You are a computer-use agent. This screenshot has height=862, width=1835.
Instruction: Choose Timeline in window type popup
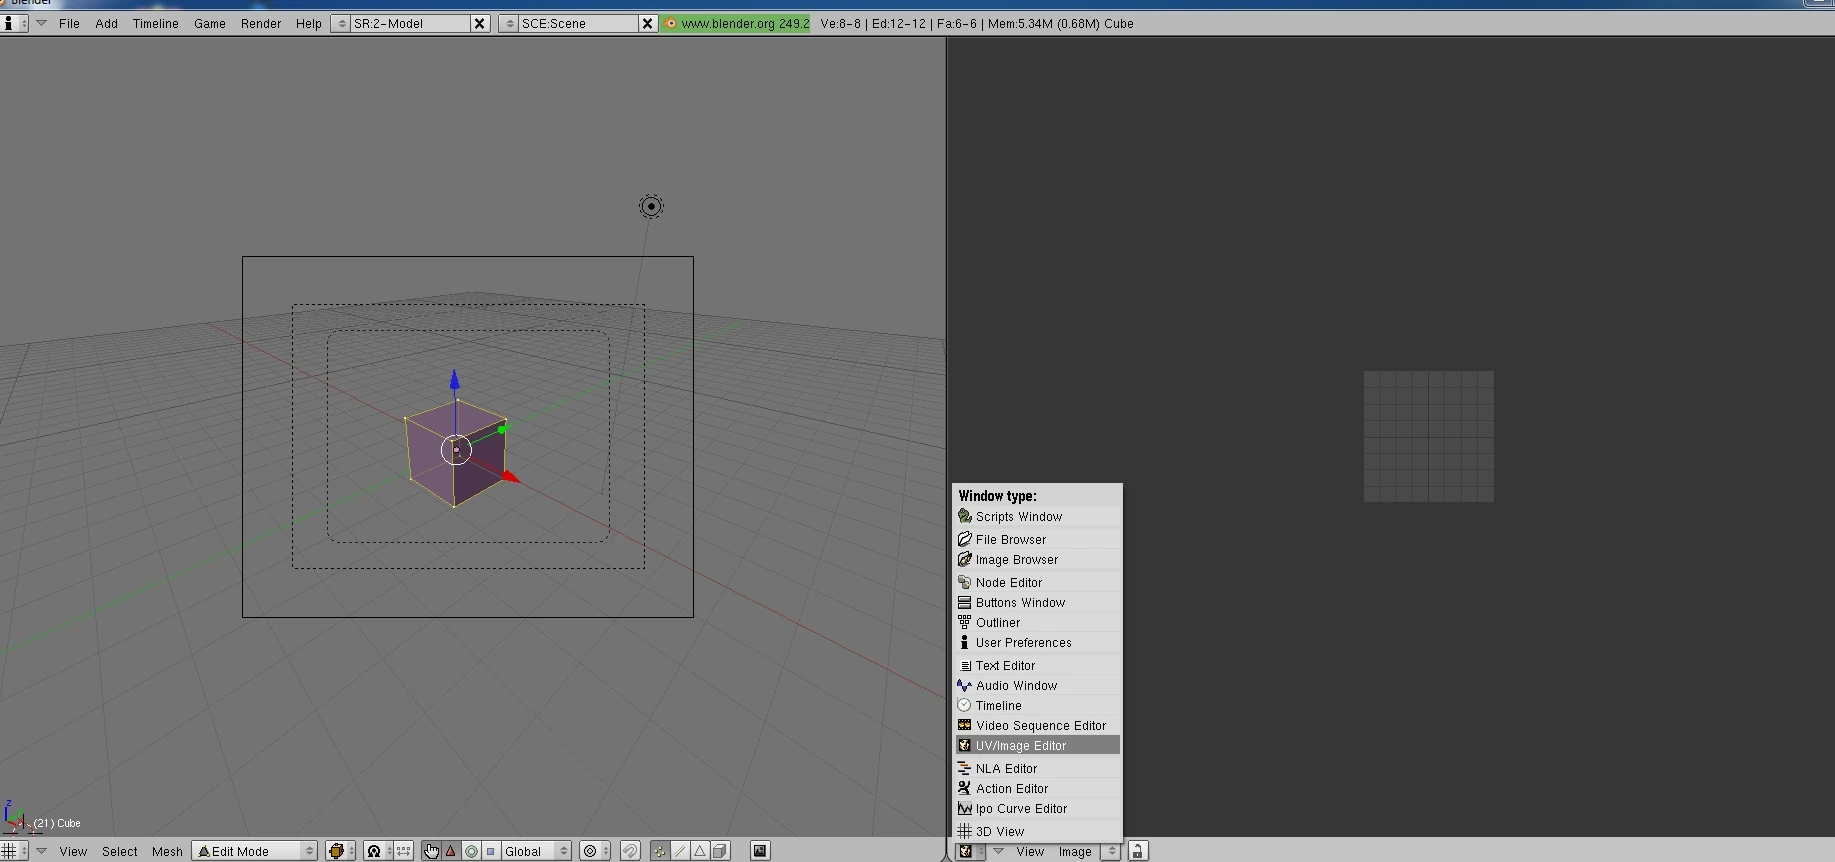(x=1038, y=706)
